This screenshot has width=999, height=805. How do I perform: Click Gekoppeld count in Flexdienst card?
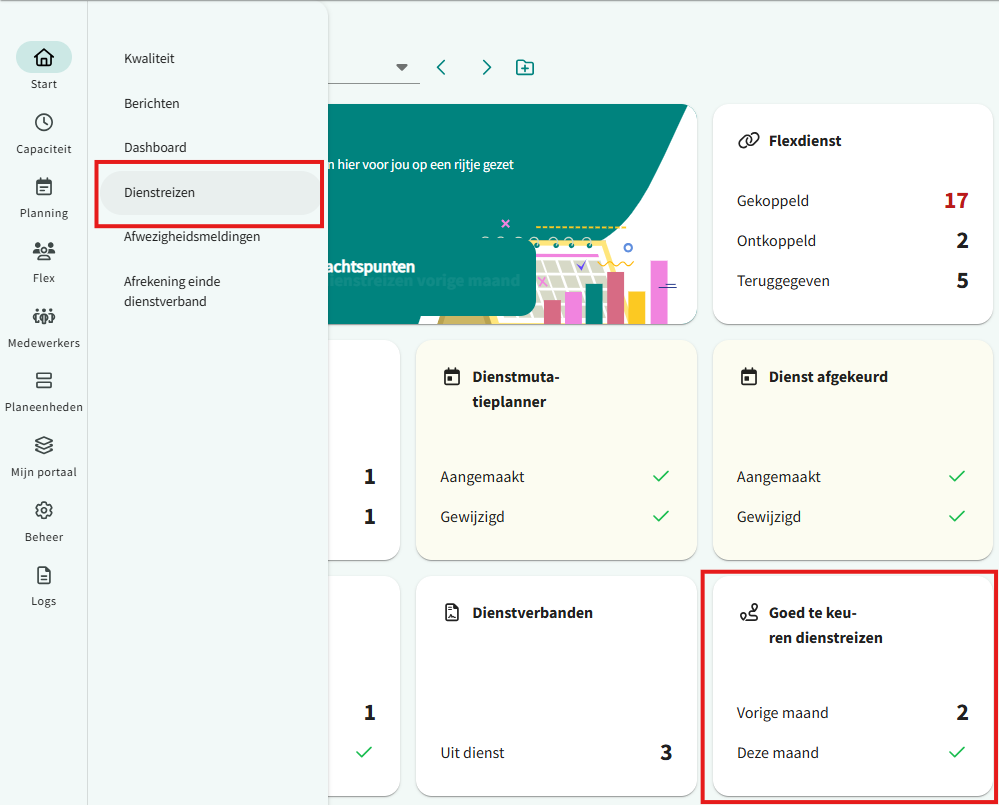coord(955,201)
